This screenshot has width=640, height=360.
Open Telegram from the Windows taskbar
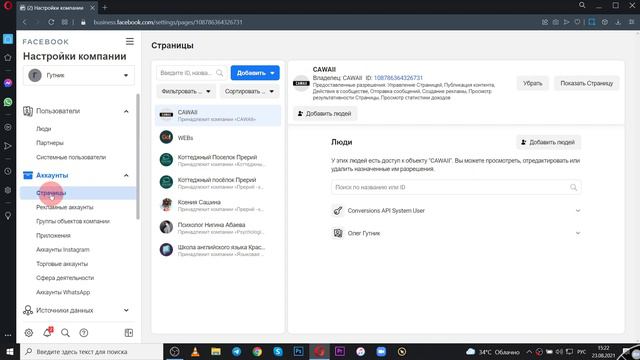coord(236,351)
